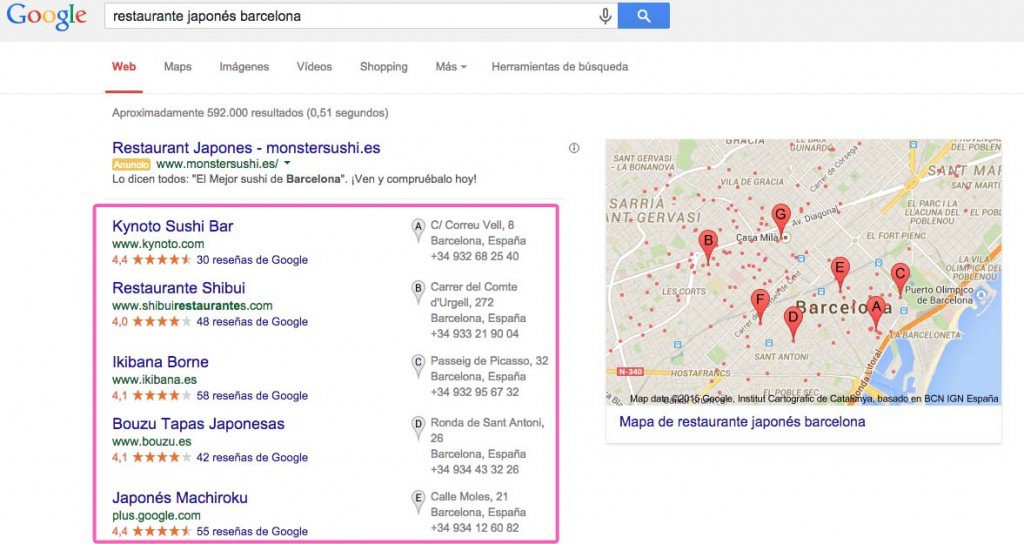
Task: Click phone number +34 934 12 60 82
Action: click(x=475, y=528)
